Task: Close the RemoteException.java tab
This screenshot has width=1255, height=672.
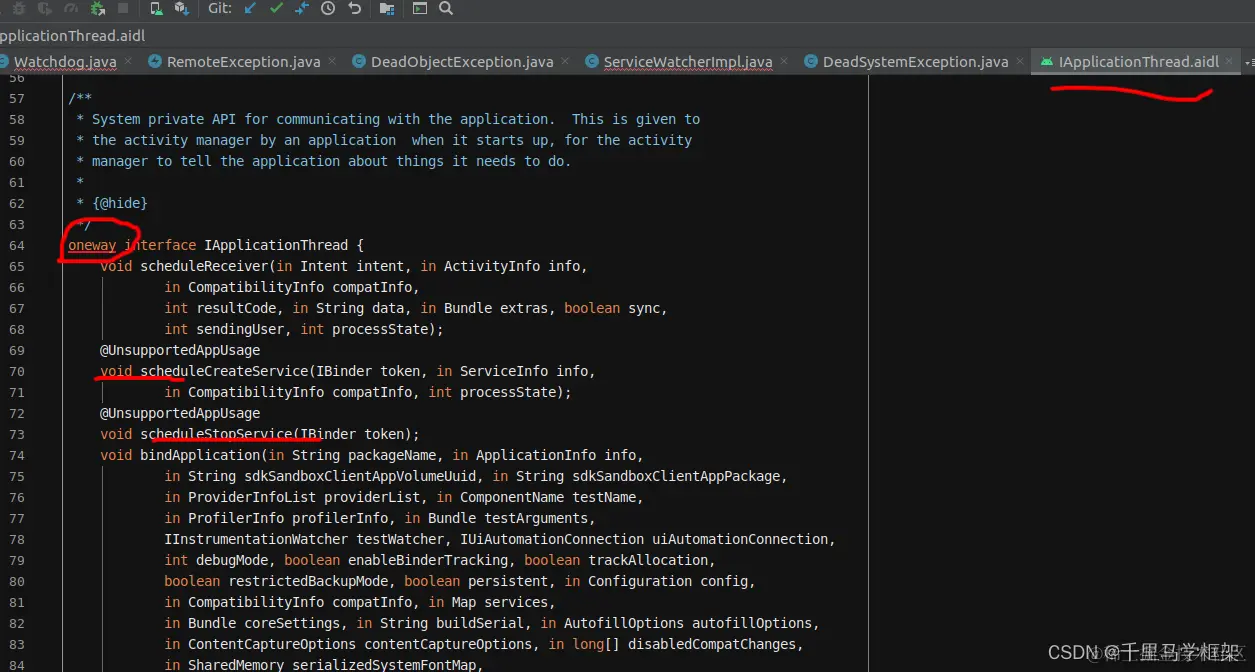Action: (x=332, y=61)
